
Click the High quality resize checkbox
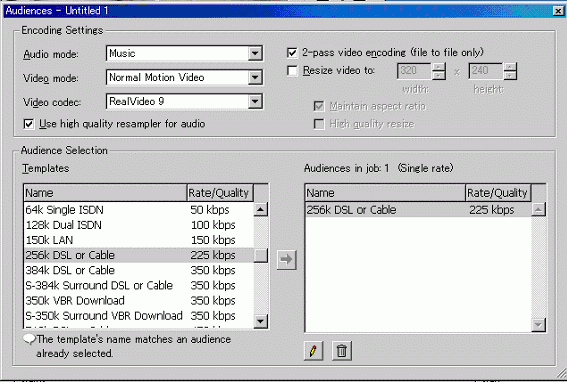tap(319, 124)
